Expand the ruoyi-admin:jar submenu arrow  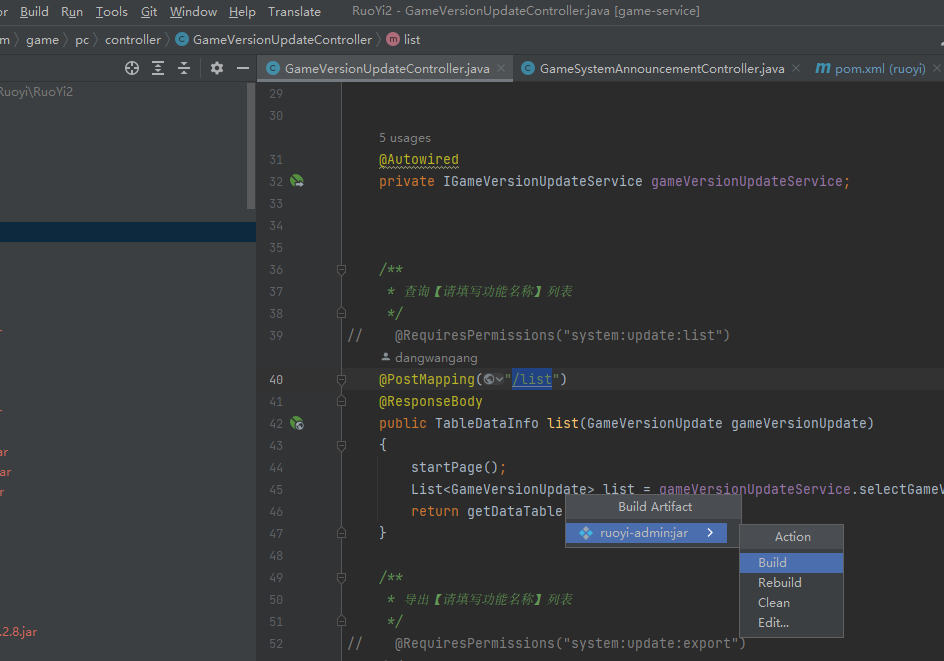click(710, 533)
